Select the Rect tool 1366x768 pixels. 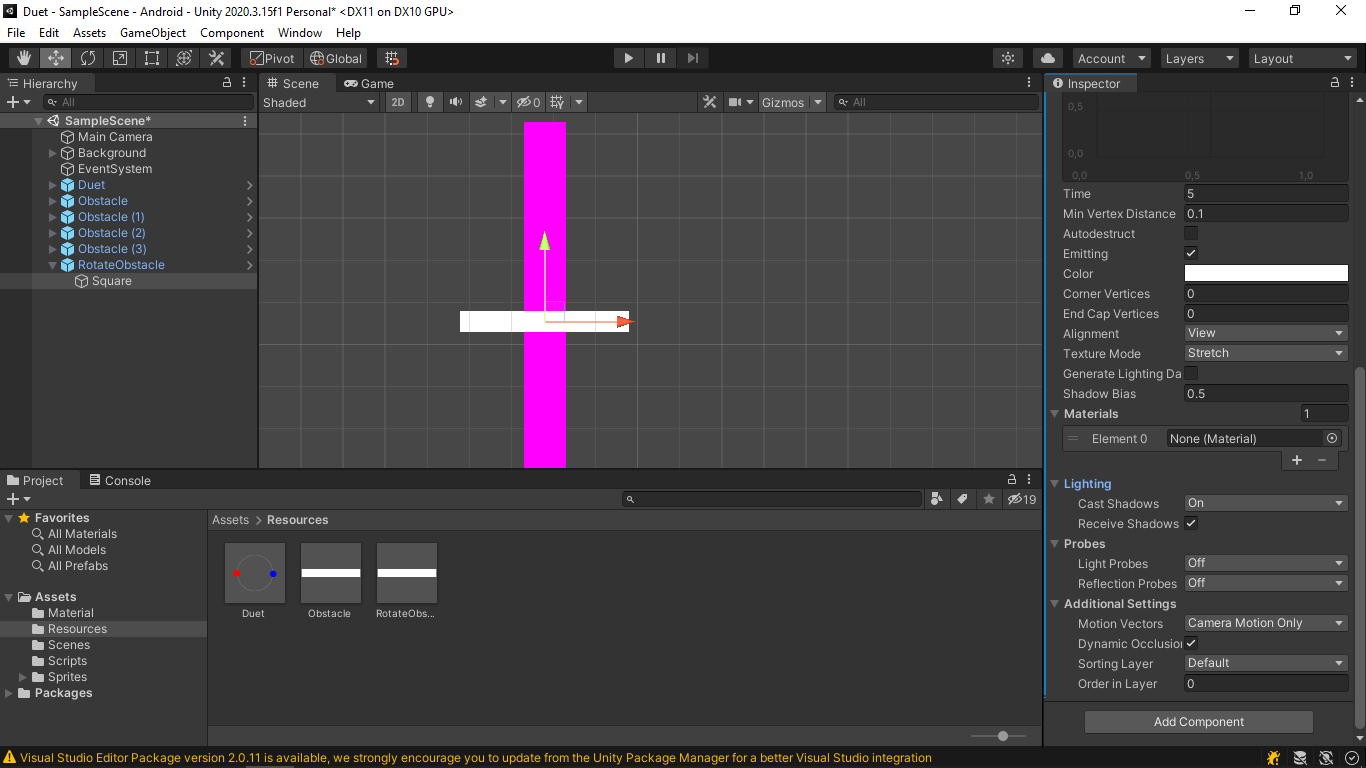coord(152,58)
